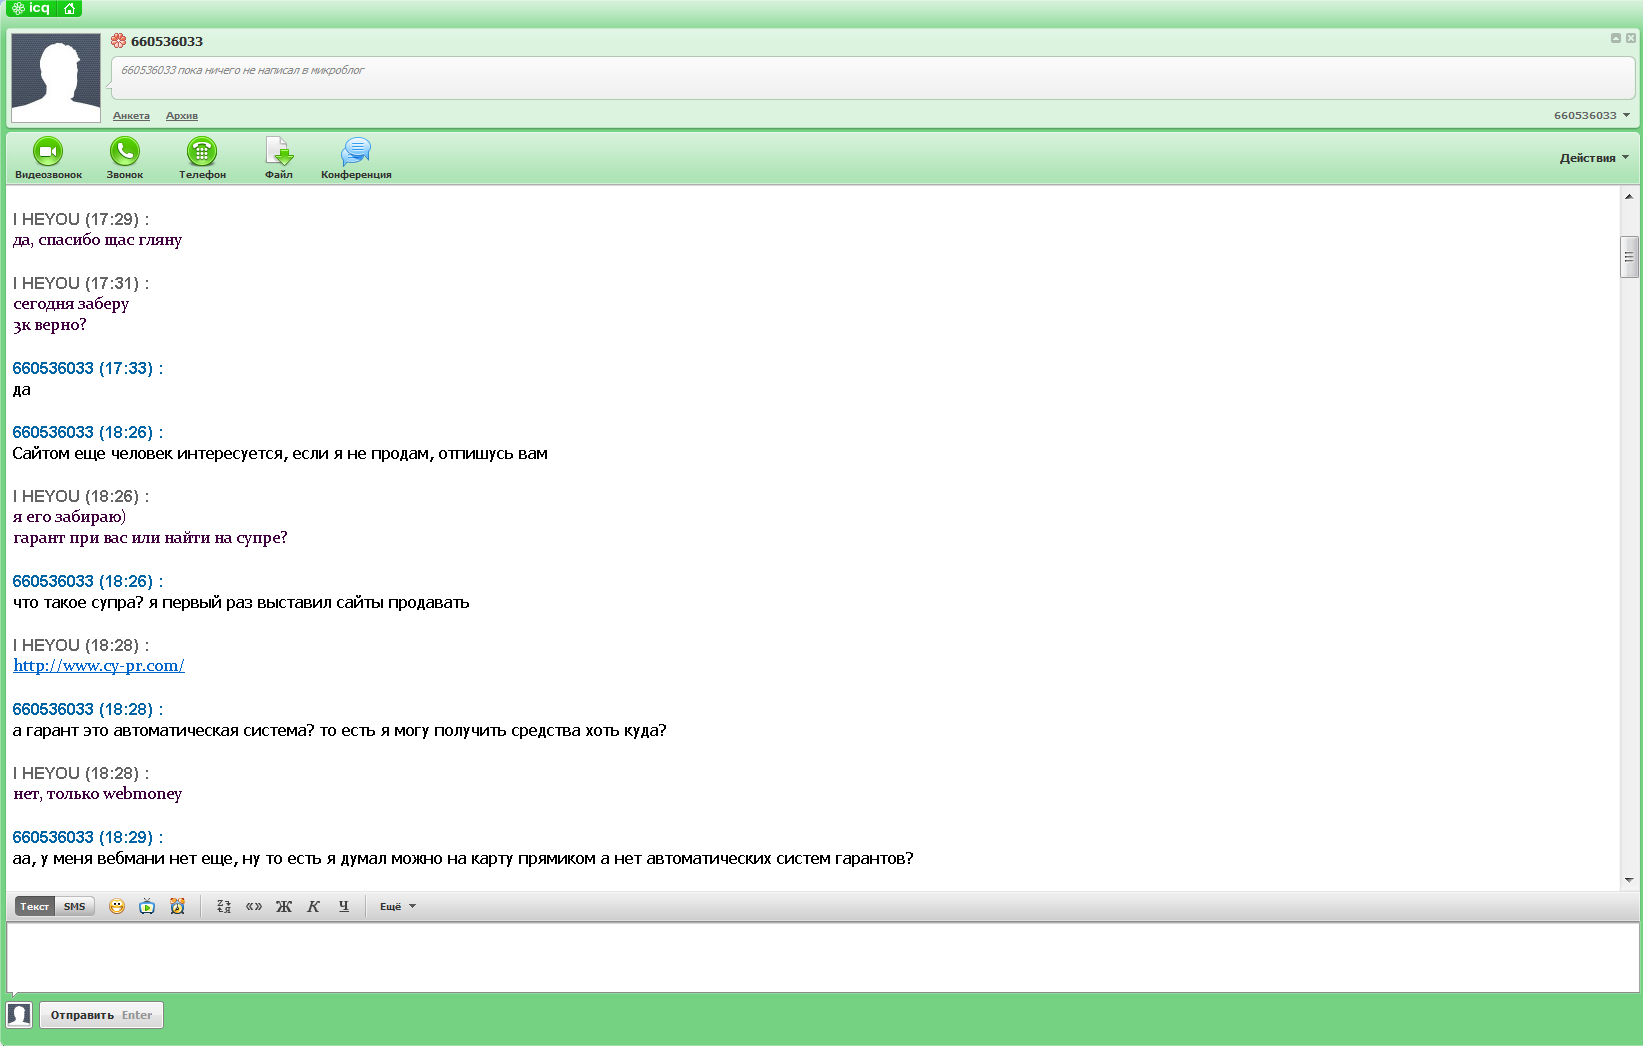Open the 660536033 dropdown under microblog

pos(1591,115)
